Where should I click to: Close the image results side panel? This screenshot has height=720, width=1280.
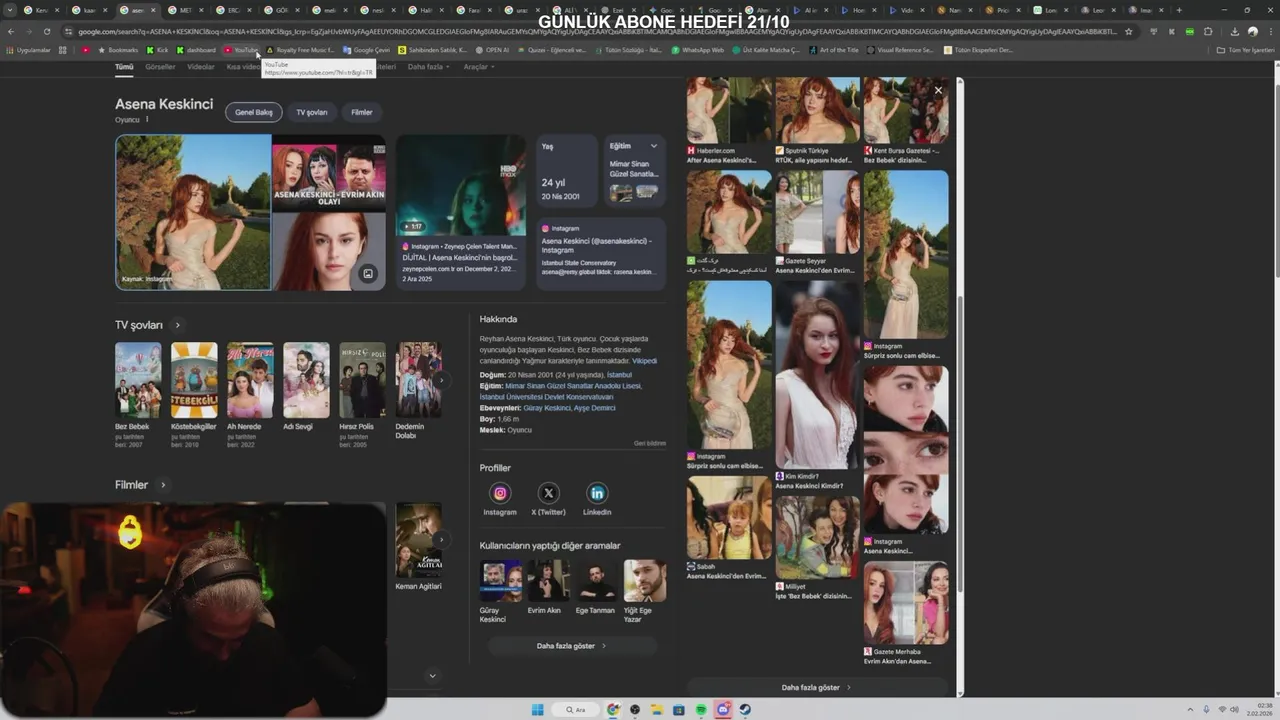938,91
